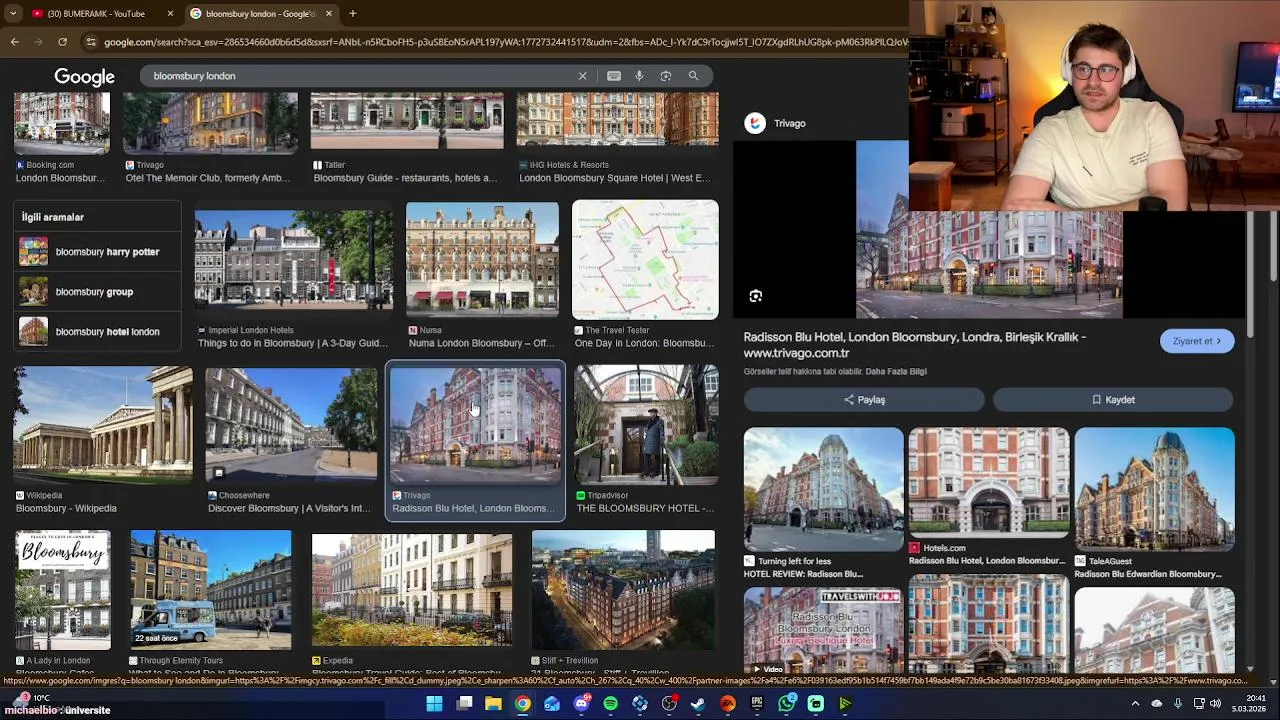This screenshot has height=720, width=1280.
Task: Open TaleAGuest related image
Action: tap(1154, 489)
